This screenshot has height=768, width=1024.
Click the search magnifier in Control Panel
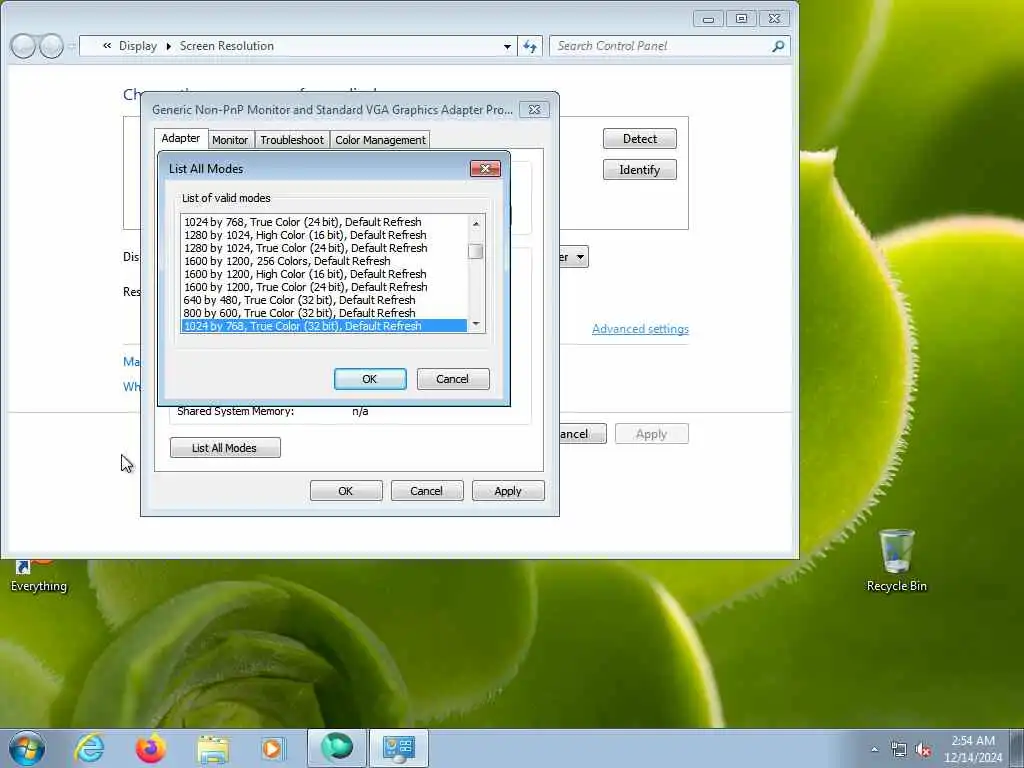[x=778, y=46]
